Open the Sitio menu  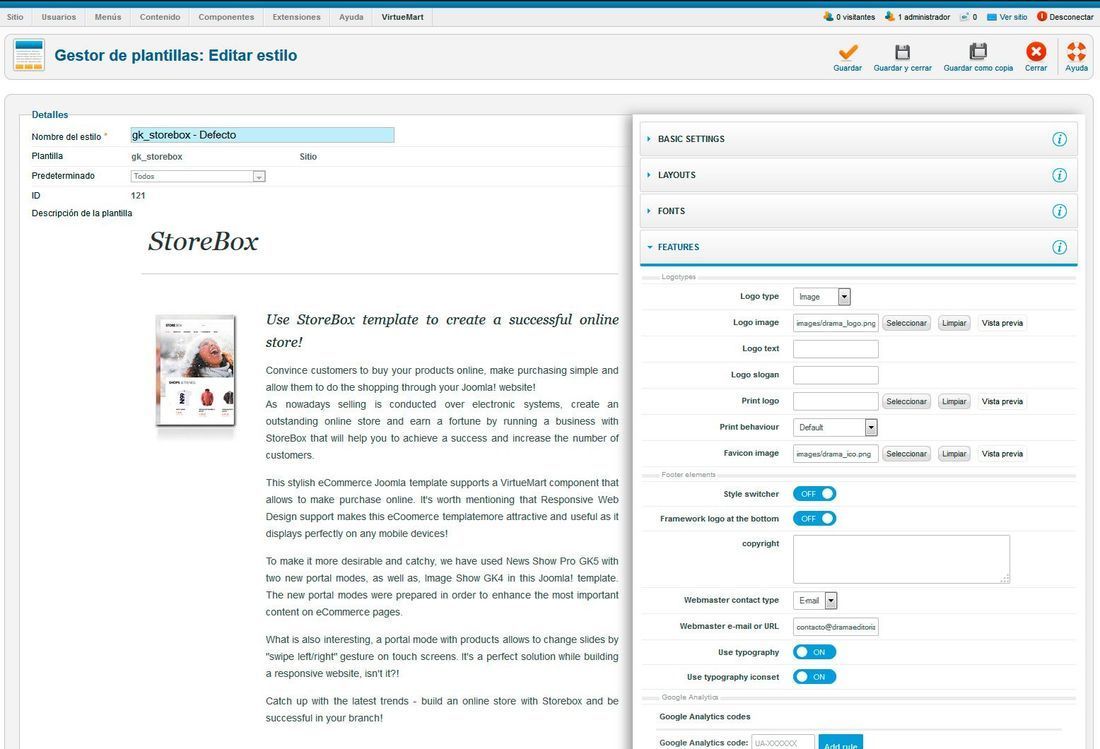(15, 17)
